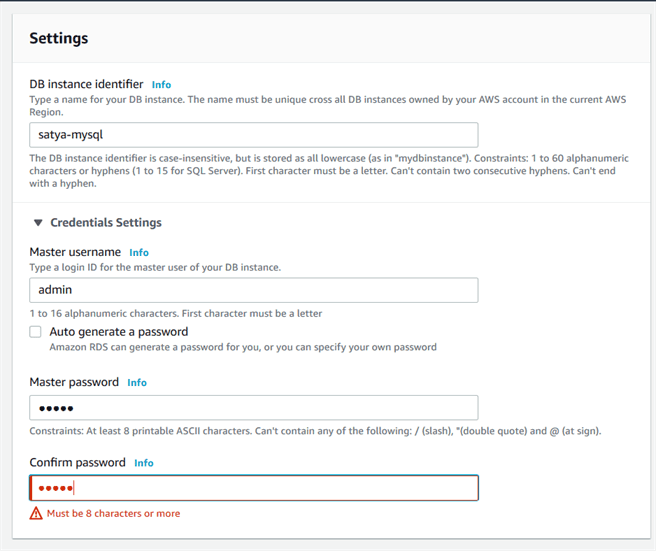Focus the DB instance identifier field containing satya-mysql
The width and height of the screenshot is (656, 551).
coord(253,135)
